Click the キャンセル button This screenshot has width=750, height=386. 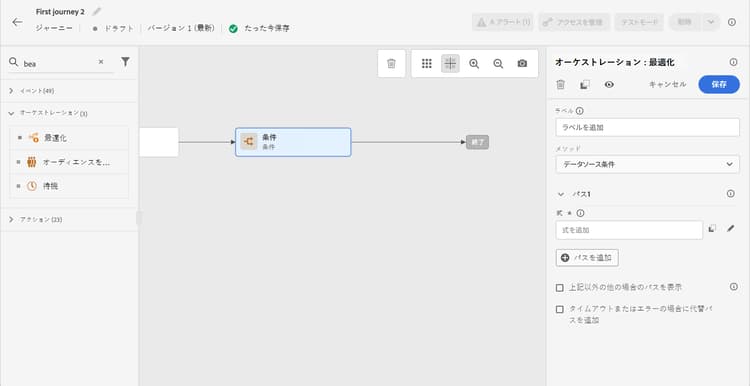click(667, 84)
